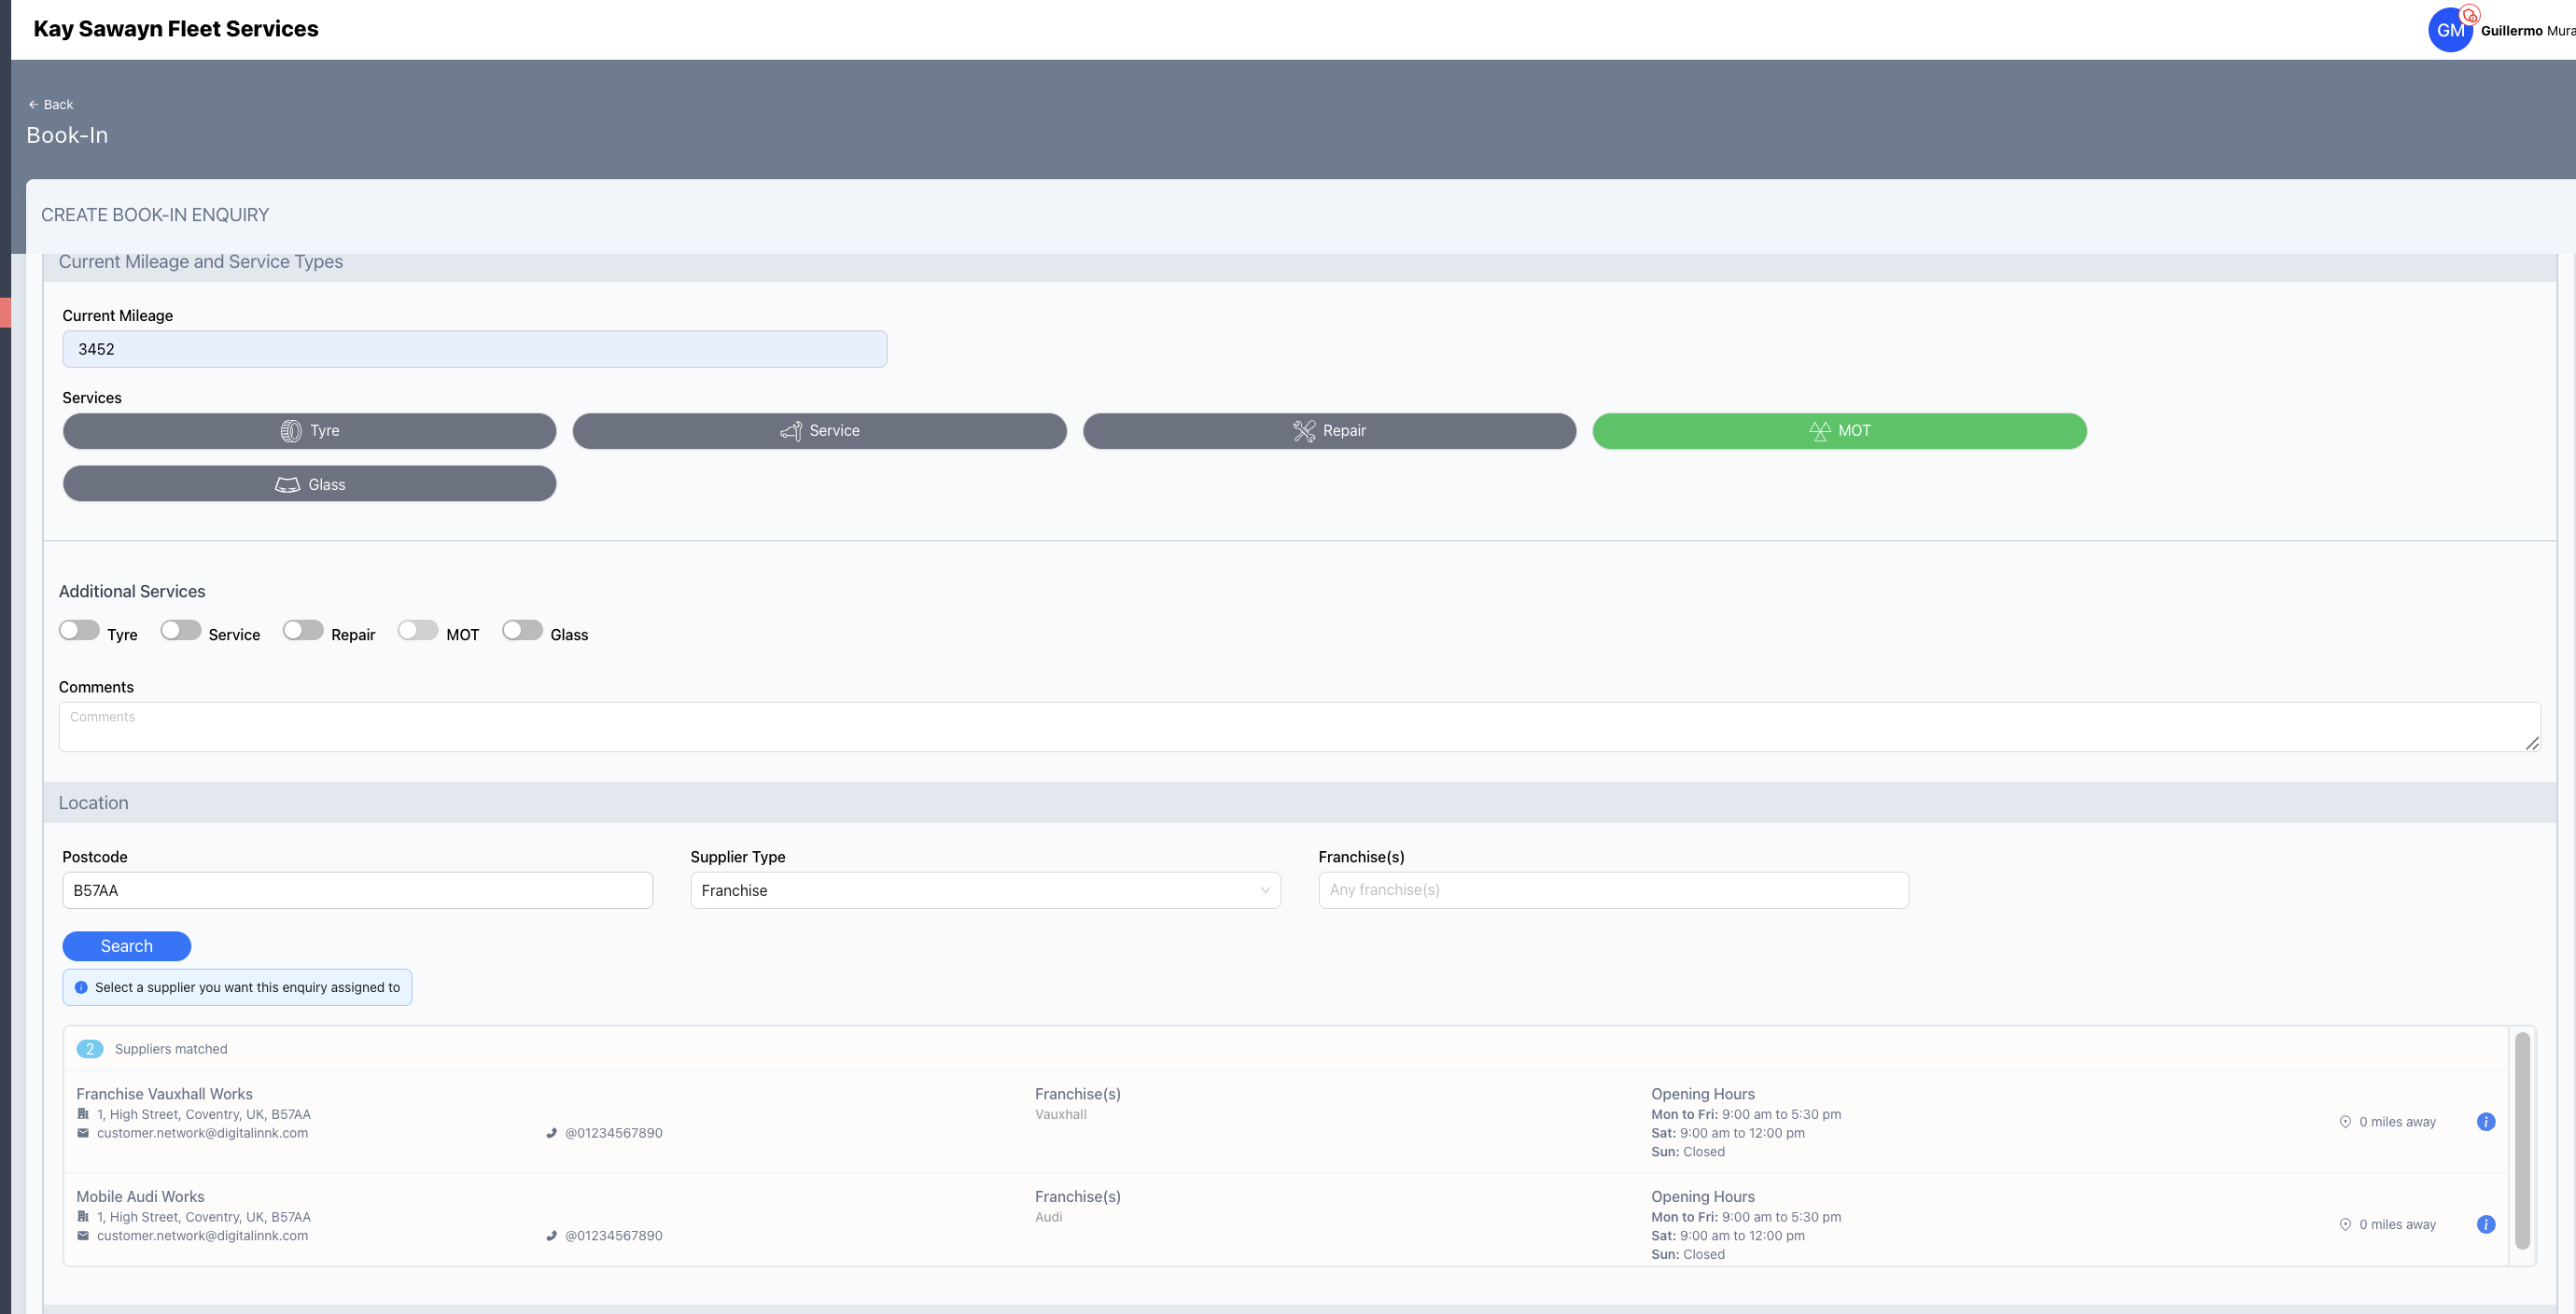The image size is (2576, 1314).
Task: Select Franchise Vauxhall Works supplier
Action: click(1285, 1122)
